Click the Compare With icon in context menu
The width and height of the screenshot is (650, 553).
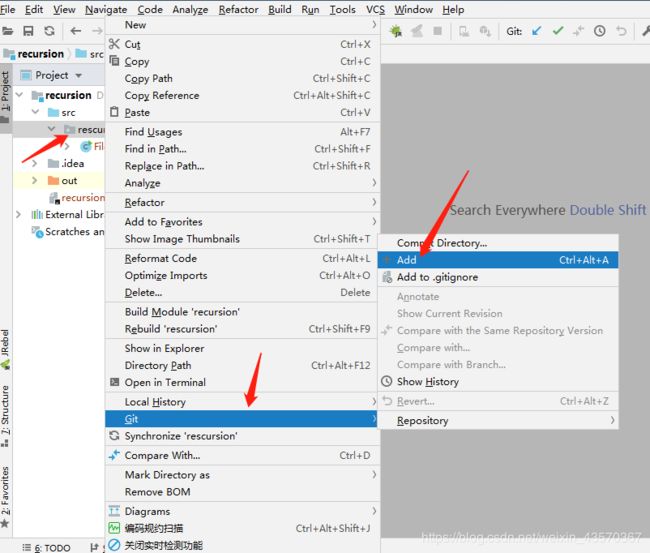tap(114, 455)
